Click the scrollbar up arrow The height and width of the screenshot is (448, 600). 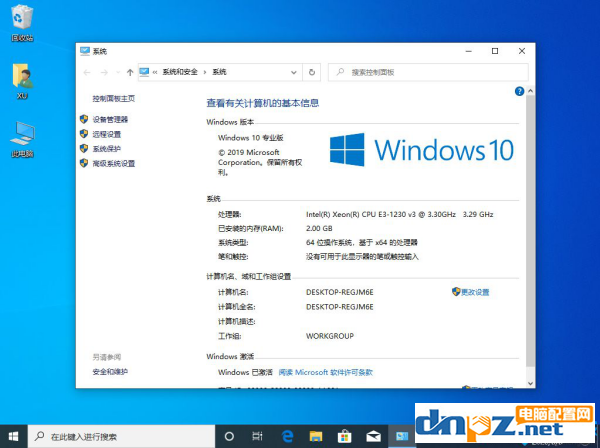click(530, 91)
